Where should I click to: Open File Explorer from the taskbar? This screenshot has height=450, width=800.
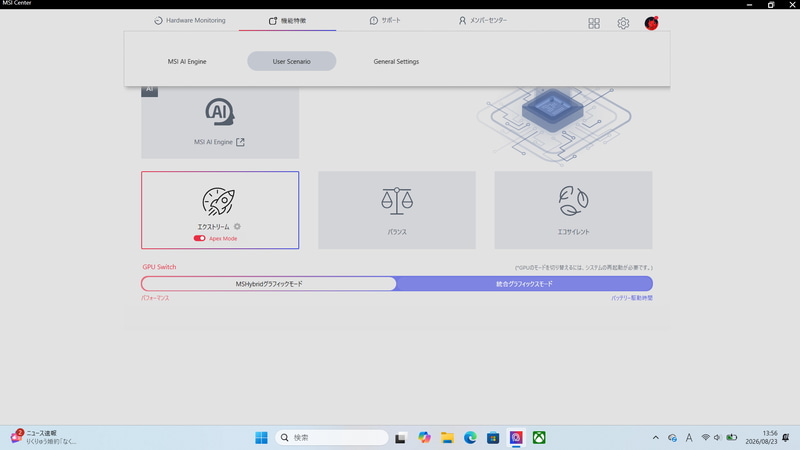point(447,438)
